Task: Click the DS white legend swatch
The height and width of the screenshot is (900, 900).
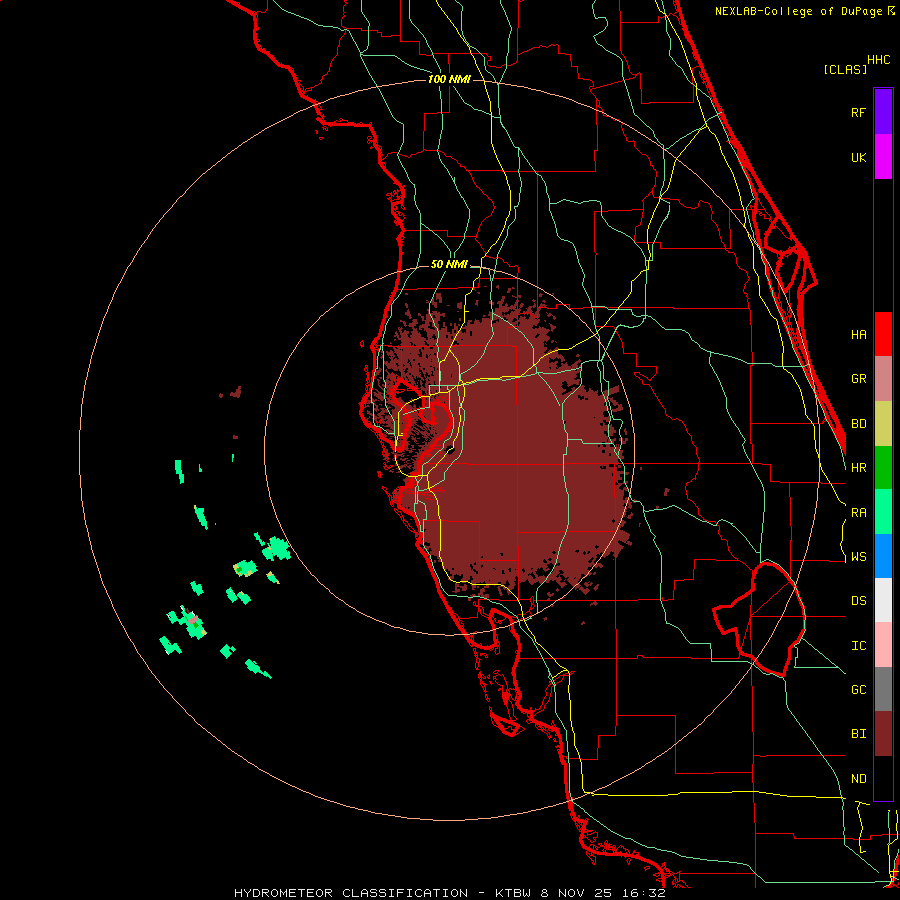Action: [883, 600]
